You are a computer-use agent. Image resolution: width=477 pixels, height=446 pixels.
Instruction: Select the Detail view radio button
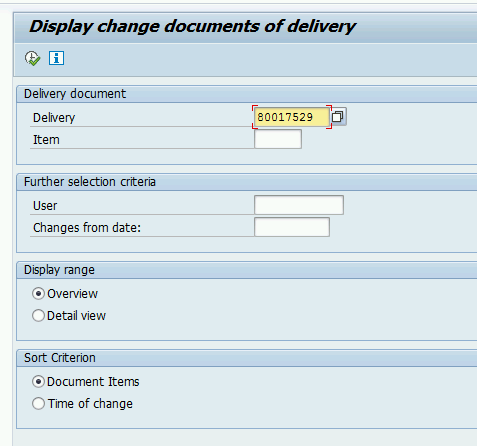[x=38, y=316]
